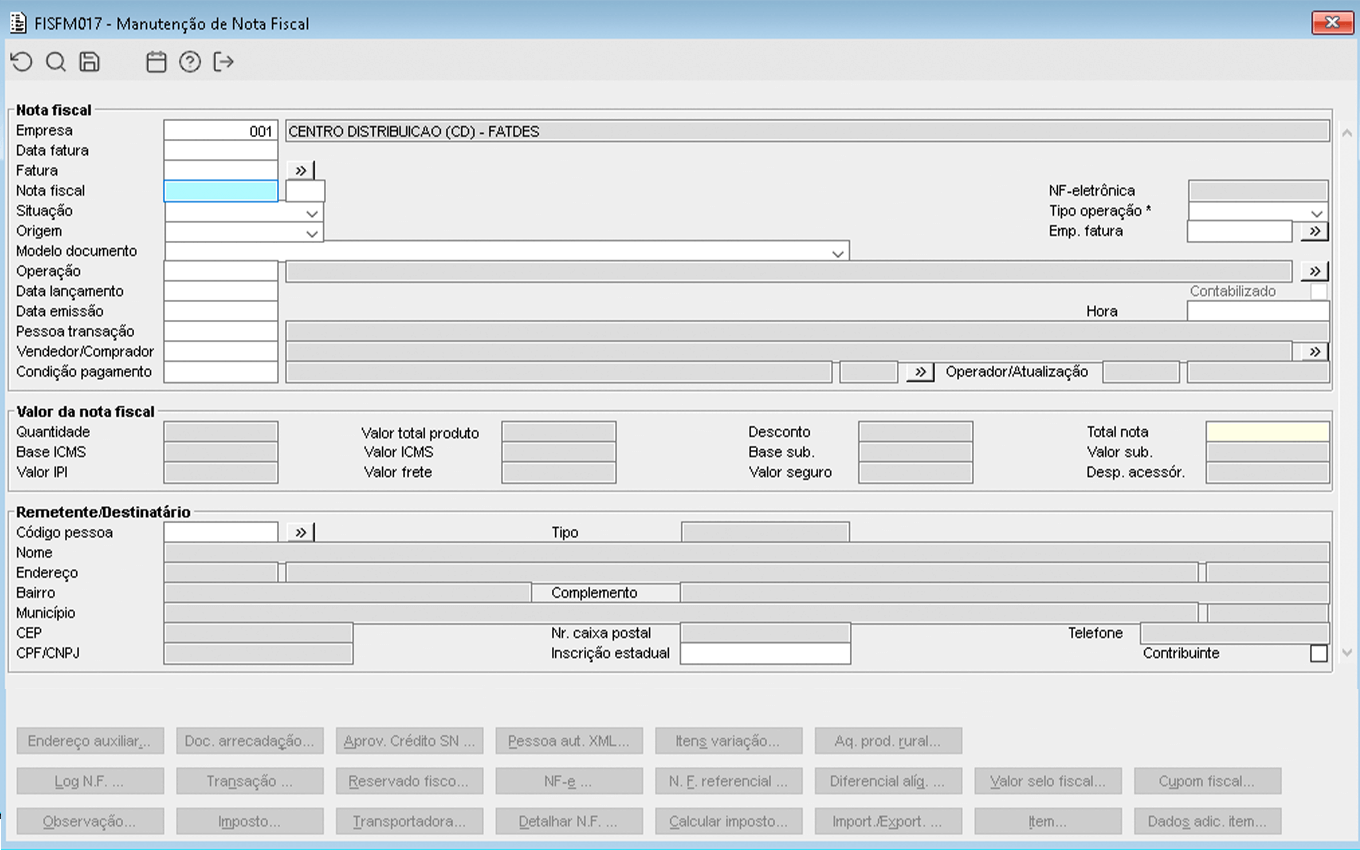Click the scroll down arrow on right scrollbar
The height and width of the screenshot is (850, 1360).
(x=1346, y=652)
